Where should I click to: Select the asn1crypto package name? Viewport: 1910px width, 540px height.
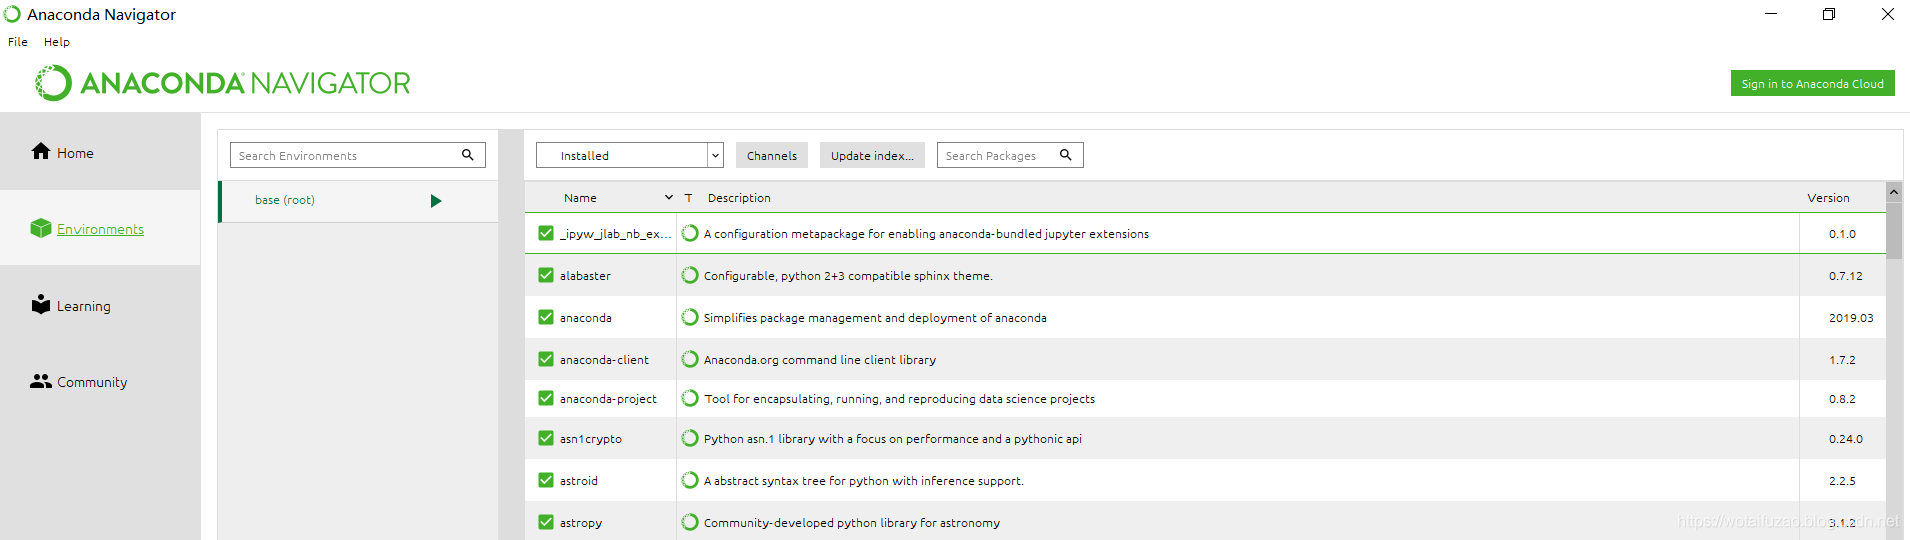[x=591, y=439]
